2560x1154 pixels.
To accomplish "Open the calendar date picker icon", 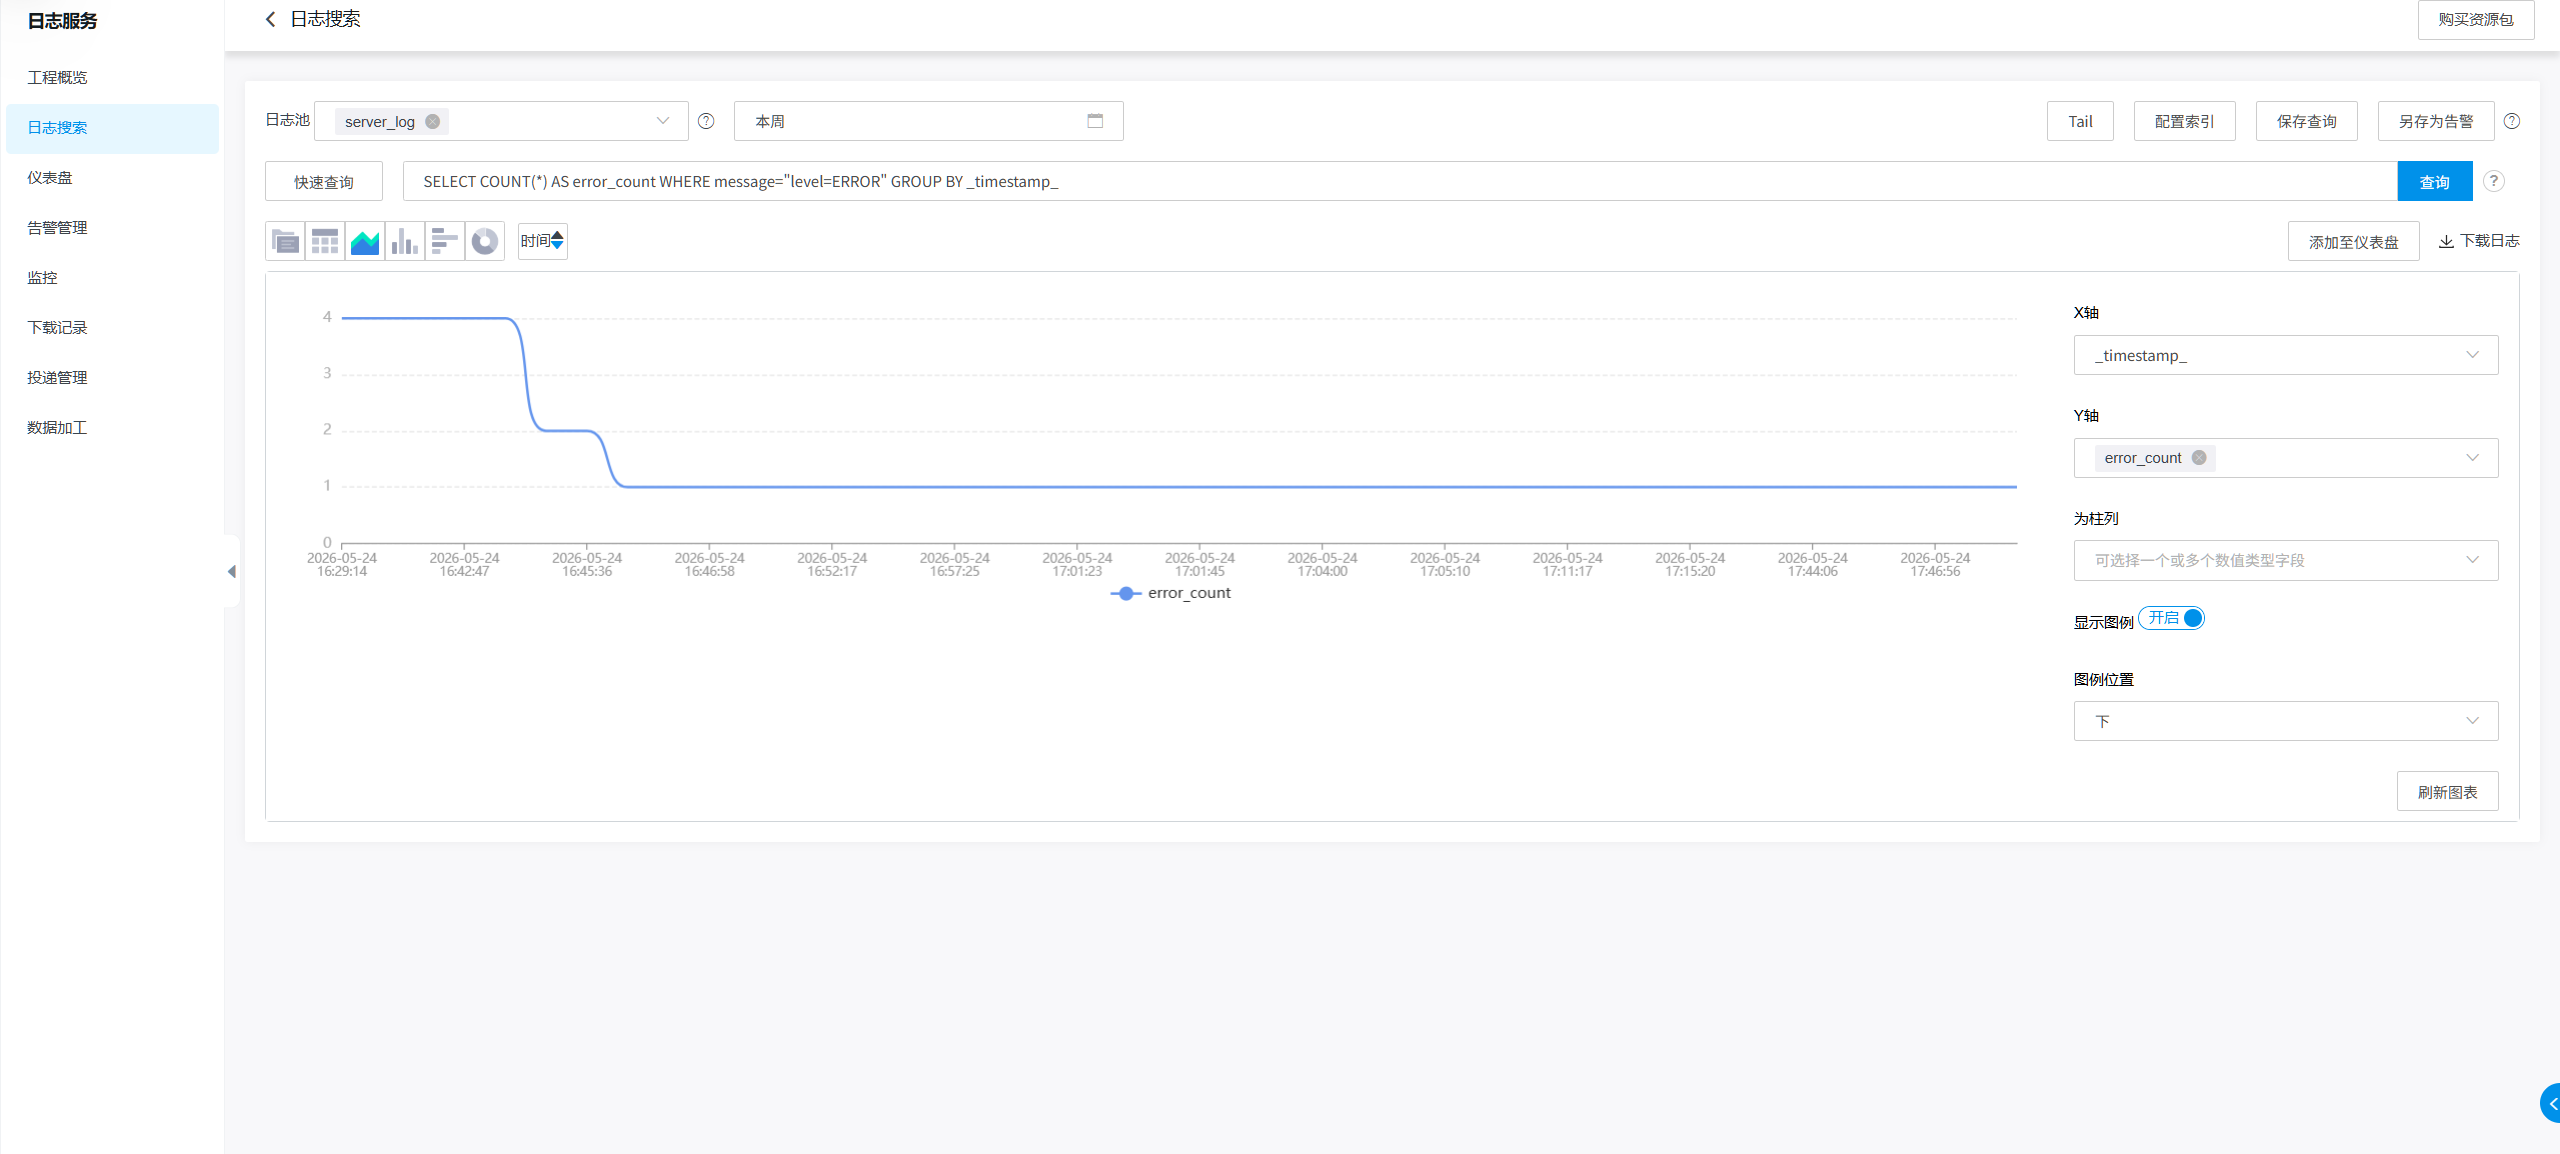I will (x=1095, y=121).
